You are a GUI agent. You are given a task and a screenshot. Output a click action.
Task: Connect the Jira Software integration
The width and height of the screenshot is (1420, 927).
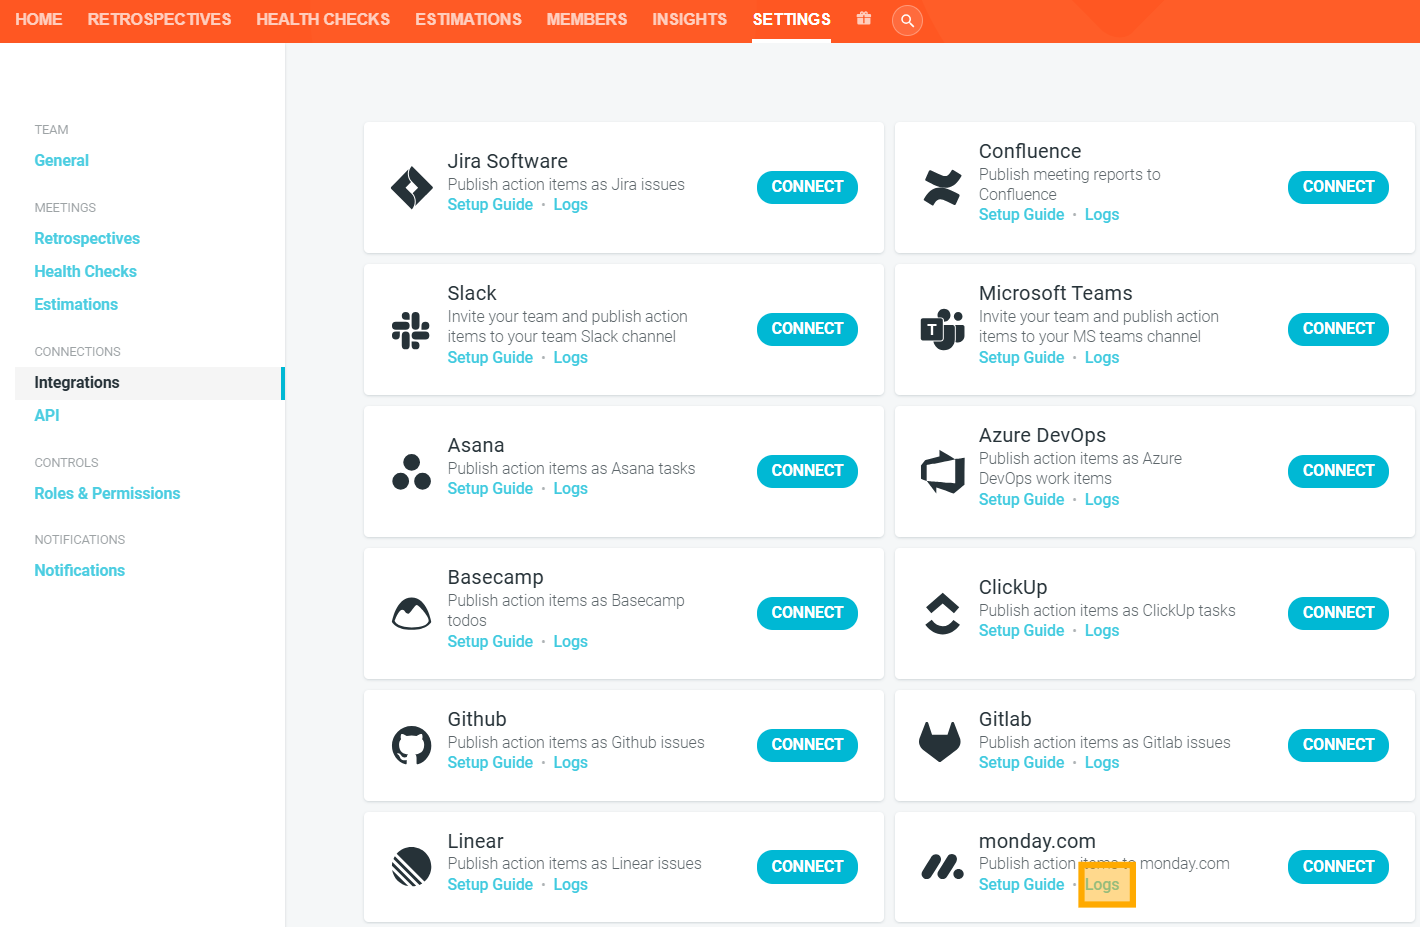(x=807, y=187)
